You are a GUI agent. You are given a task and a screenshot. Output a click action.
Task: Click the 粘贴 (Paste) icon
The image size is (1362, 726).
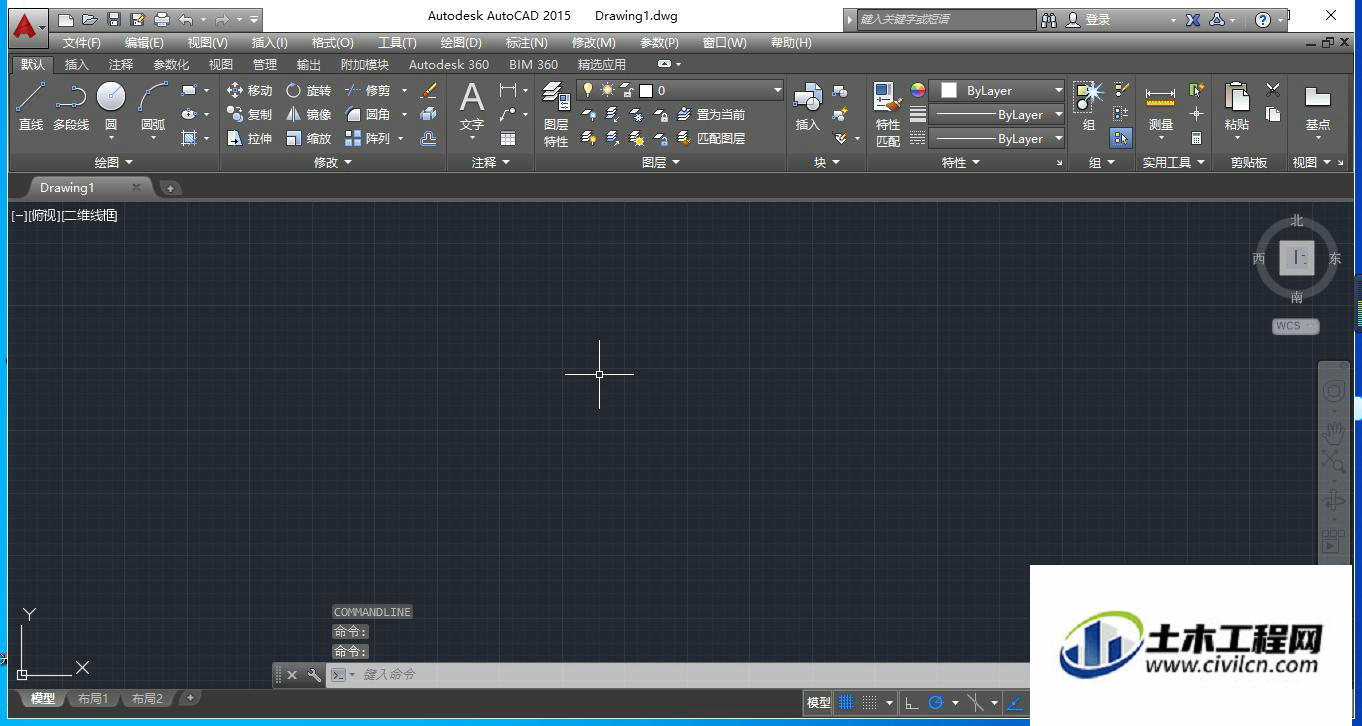tap(1237, 107)
